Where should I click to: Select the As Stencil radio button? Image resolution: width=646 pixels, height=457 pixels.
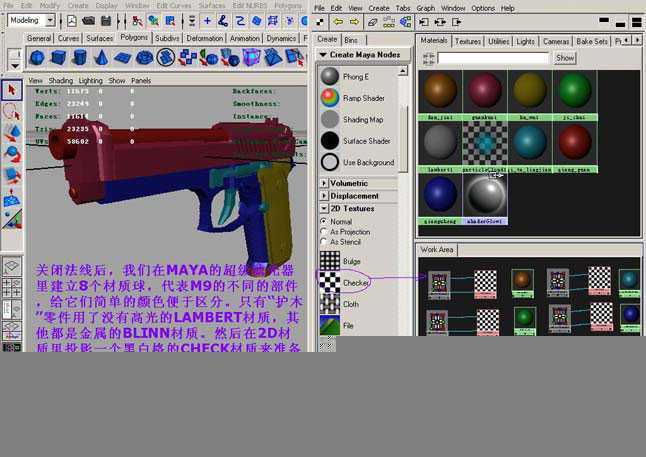[324, 242]
